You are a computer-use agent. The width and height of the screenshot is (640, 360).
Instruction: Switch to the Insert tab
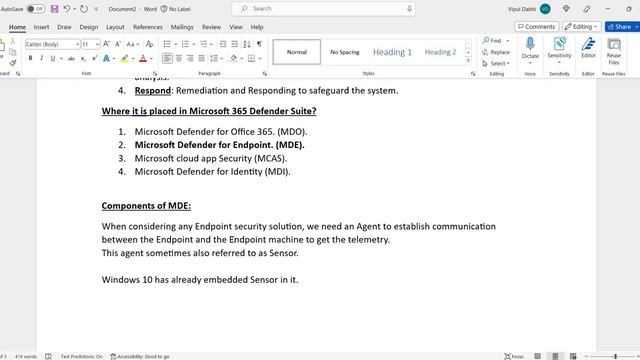[41, 27]
